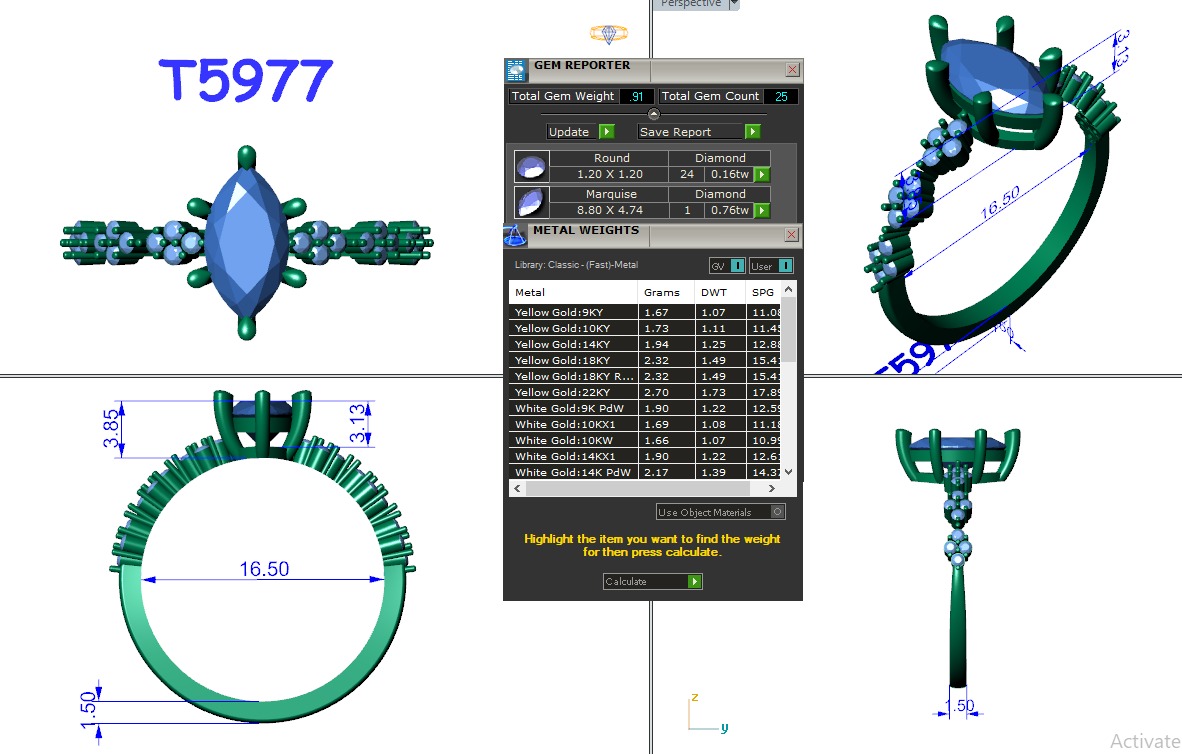Click green arrow beside Update
This screenshot has width=1182, height=754.
(607, 131)
